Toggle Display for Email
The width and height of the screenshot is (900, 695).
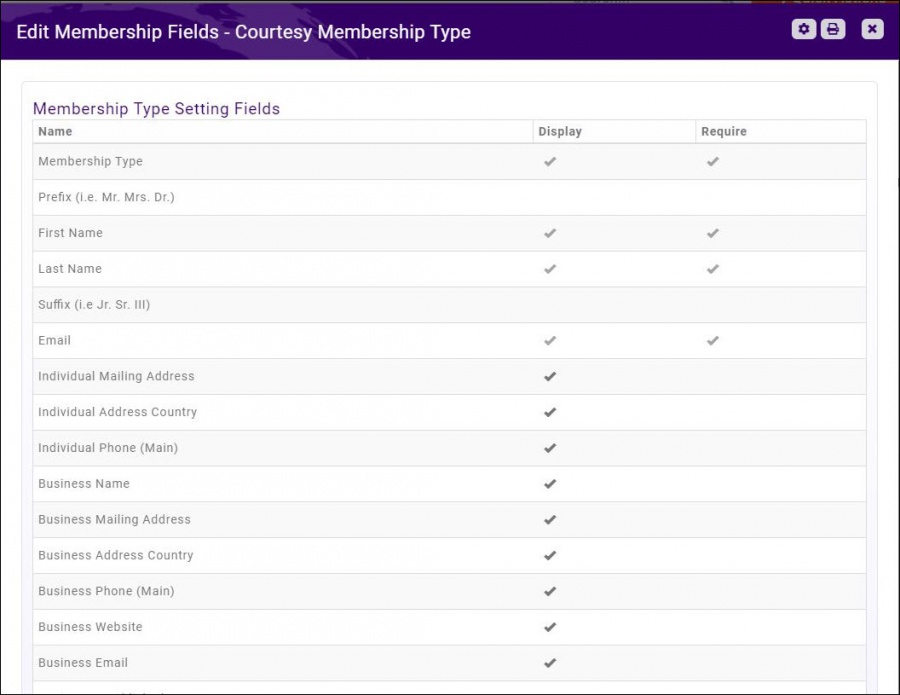pyautogui.click(x=549, y=340)
